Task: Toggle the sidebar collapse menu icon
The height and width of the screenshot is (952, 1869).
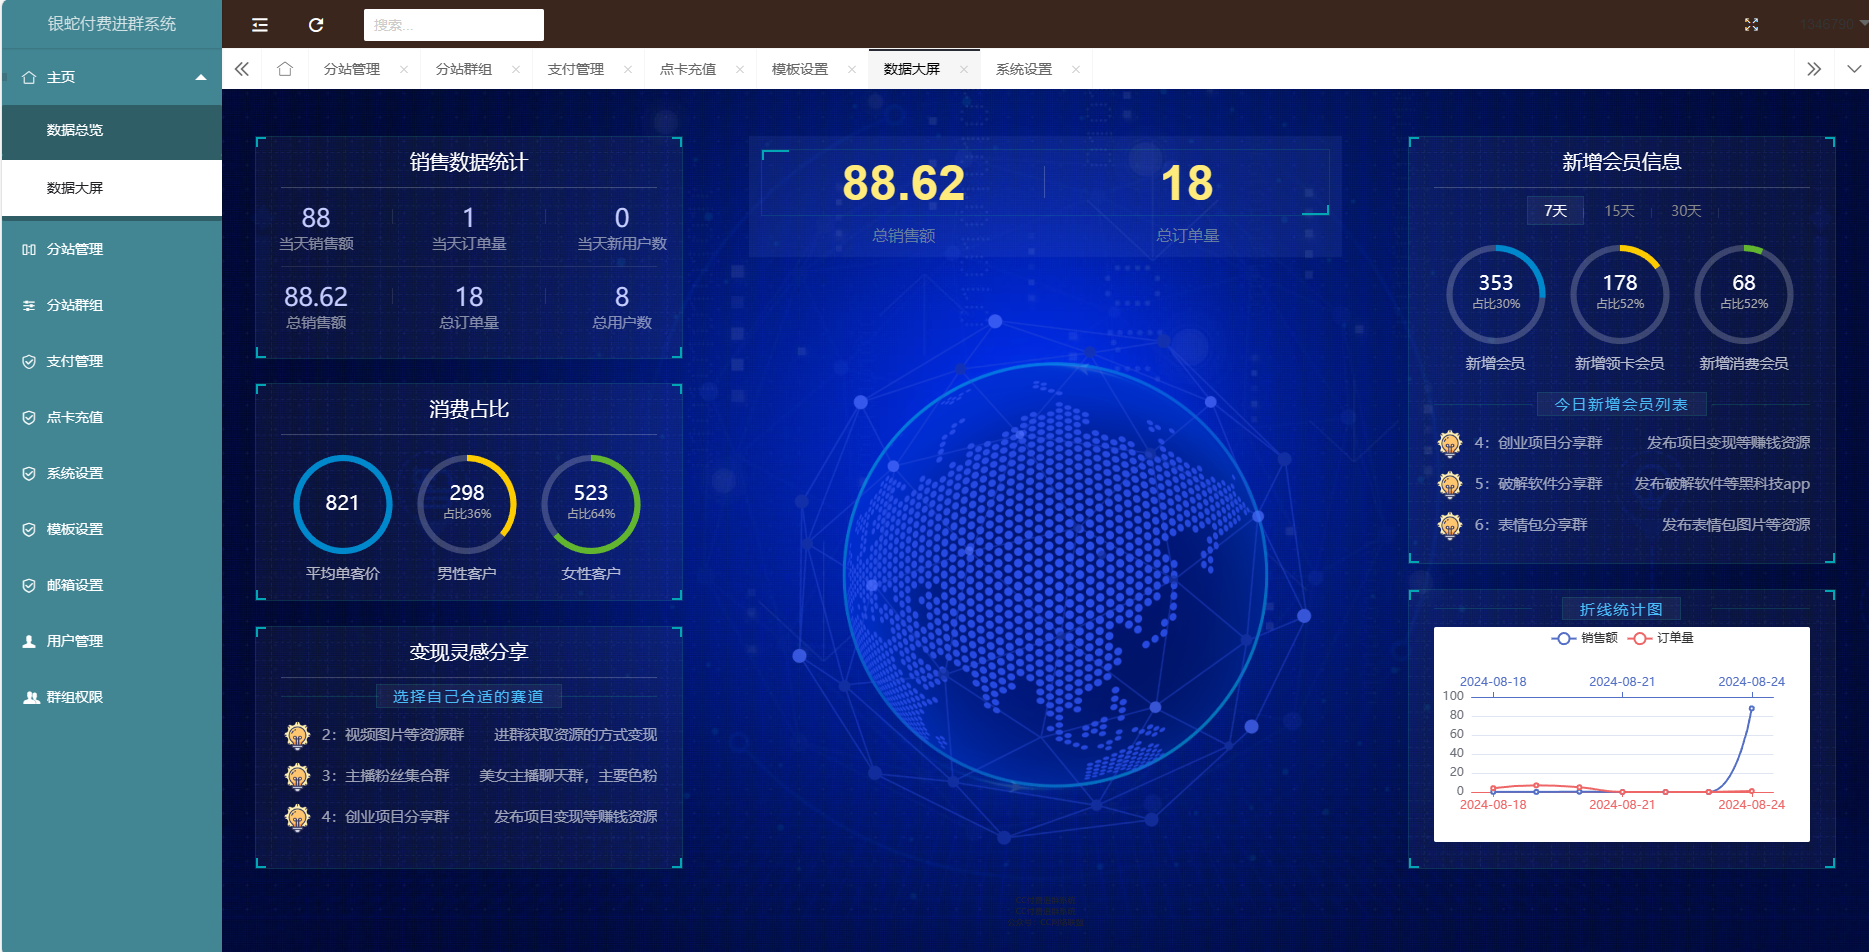Action: tap(260, 25)
